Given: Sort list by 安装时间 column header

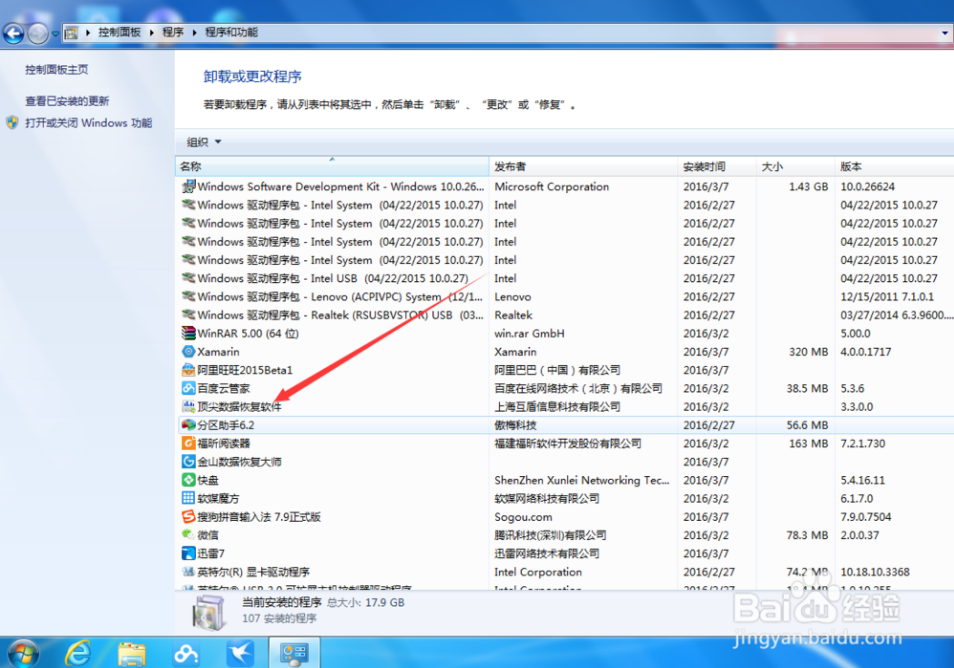Looking at the screenshot, I should tap(717, 166).
